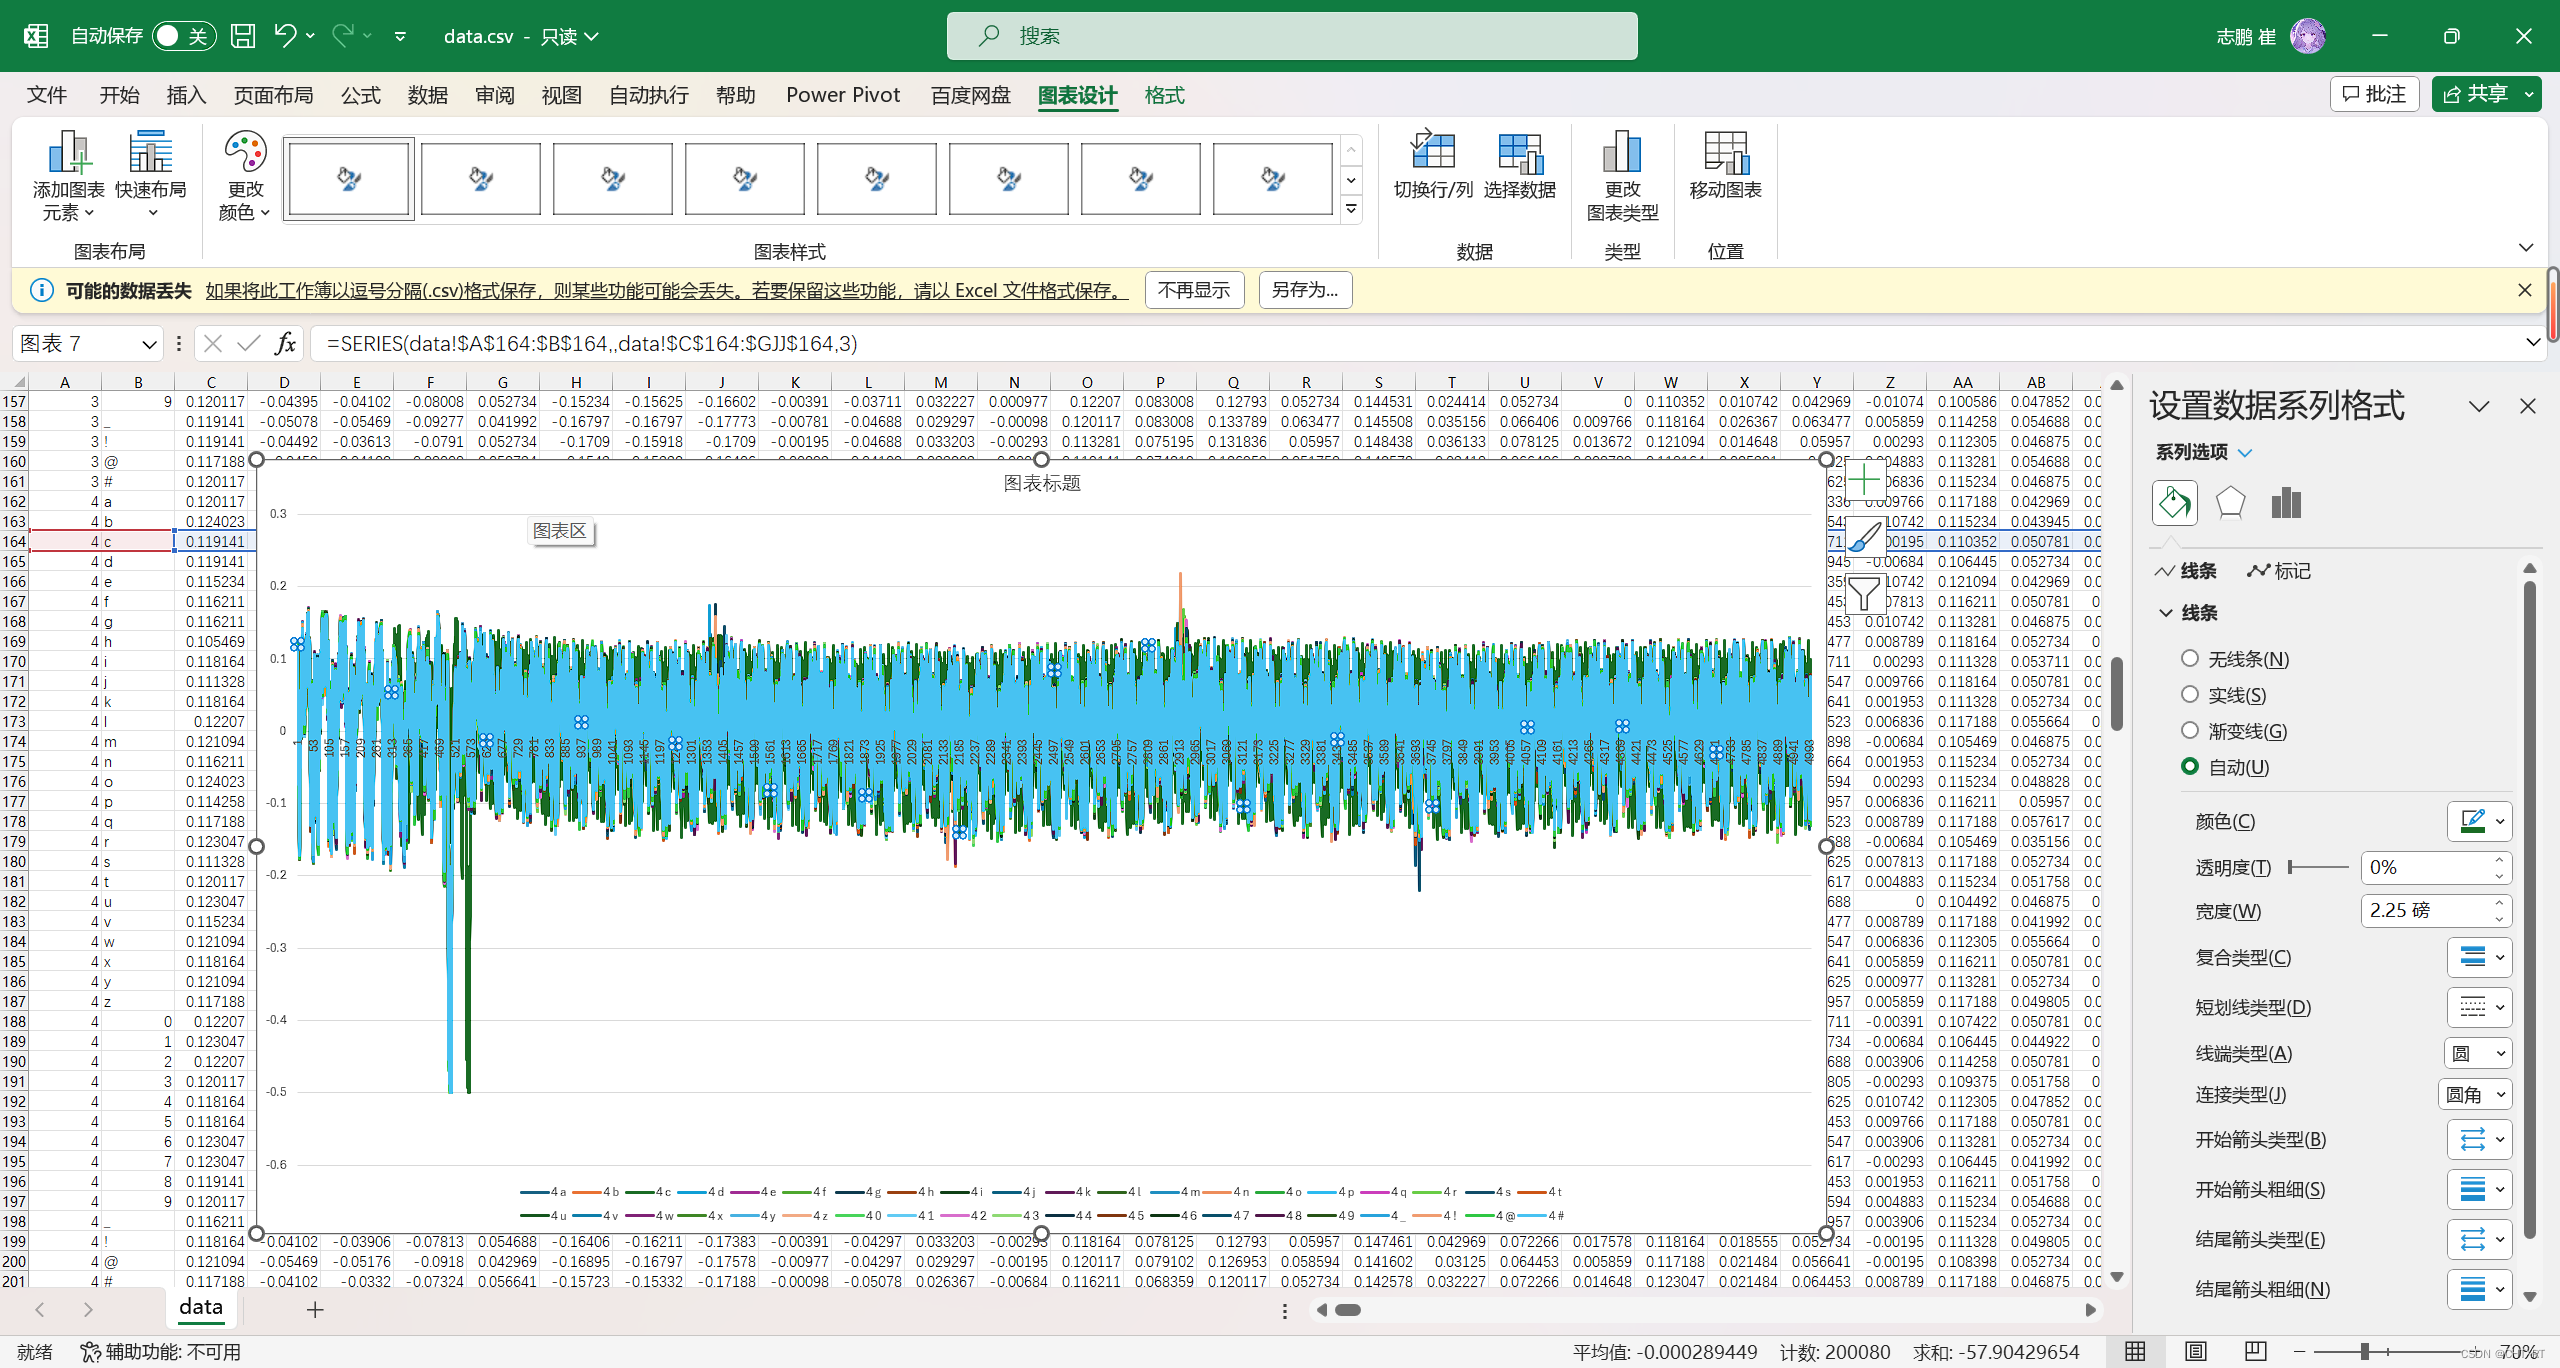
Task: Open the Home ribbon tab
Action: click(119, 95)
